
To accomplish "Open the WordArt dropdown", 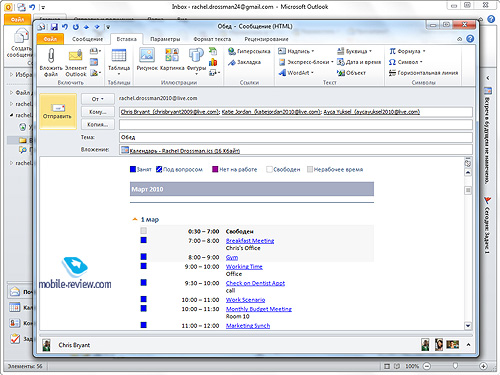I will (x=296, y=73).
